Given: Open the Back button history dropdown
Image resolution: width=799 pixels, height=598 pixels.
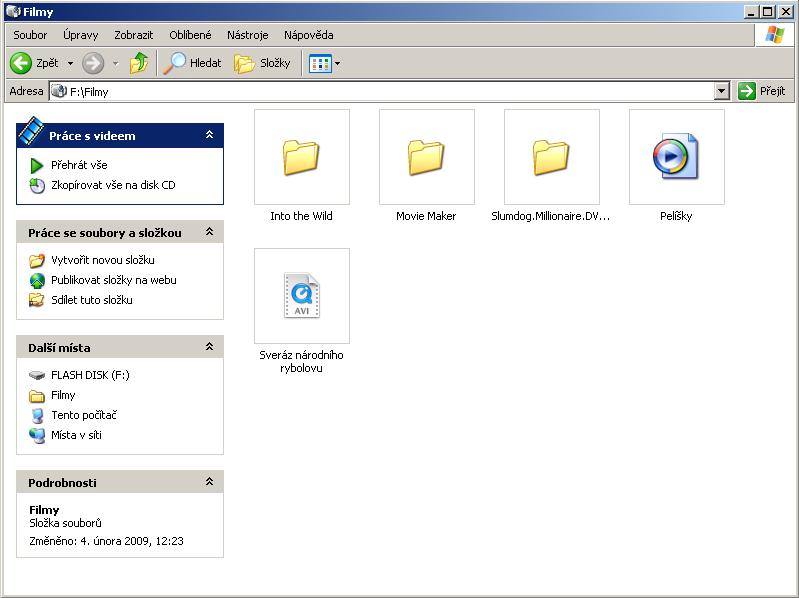Looking at the screenshot, I should (x=70, y=64).
